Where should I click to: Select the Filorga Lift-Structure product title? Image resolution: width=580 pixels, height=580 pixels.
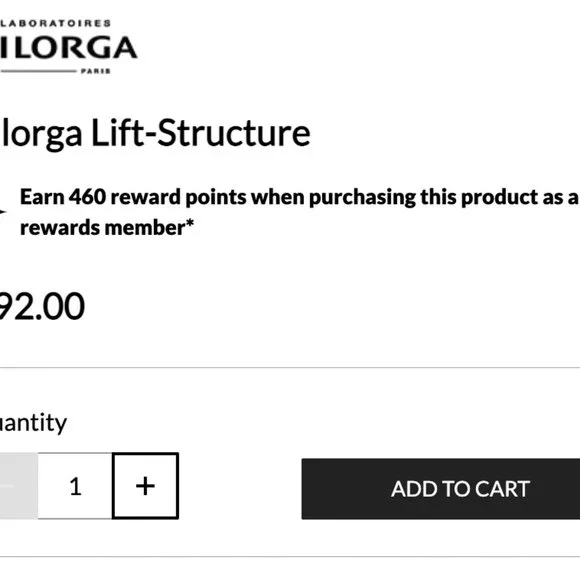click(x=155, y=134)
